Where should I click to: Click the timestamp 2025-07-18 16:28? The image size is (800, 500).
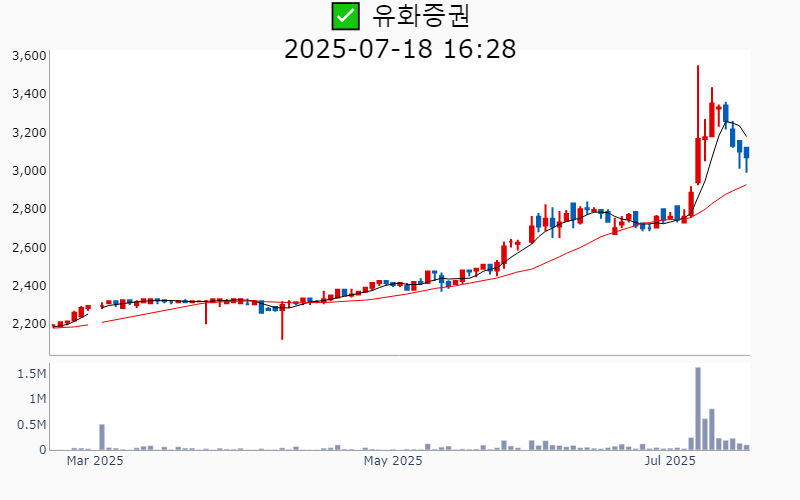(x=400, y=49)
